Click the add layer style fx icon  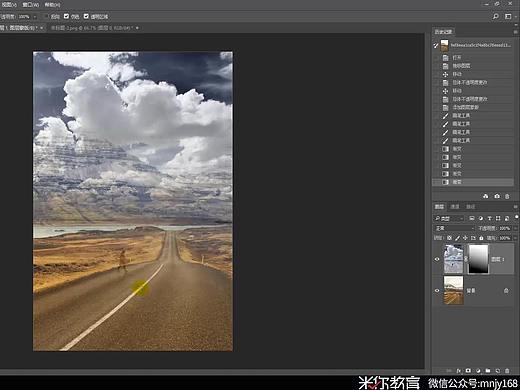click(x=459, y=371)
